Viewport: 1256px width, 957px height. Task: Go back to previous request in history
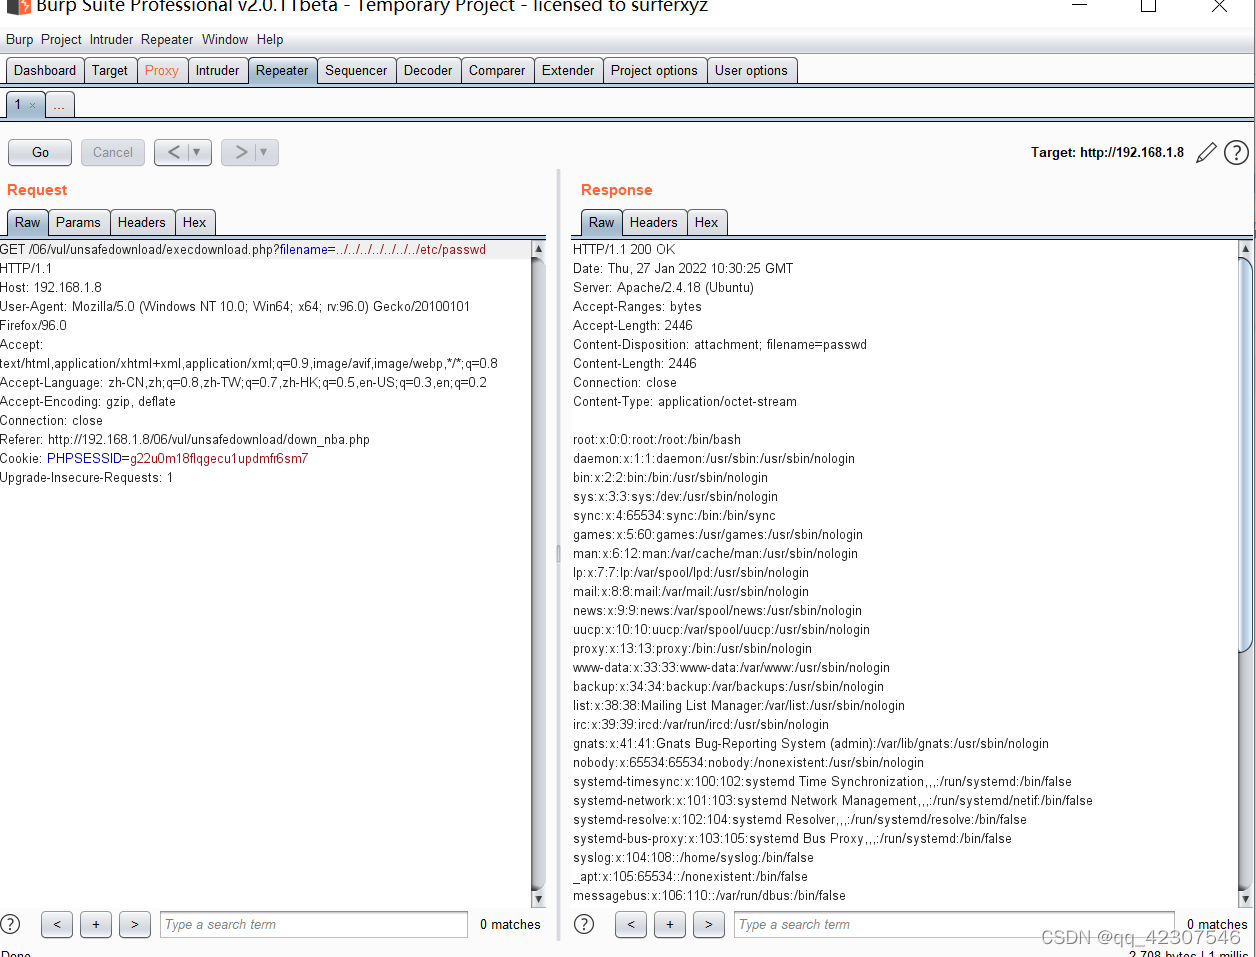click(174, 152)
